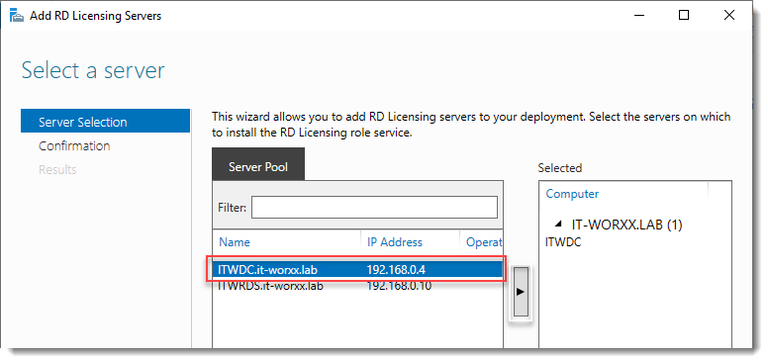Maximize the Add RD Licensing Servers window

(684, 16)
